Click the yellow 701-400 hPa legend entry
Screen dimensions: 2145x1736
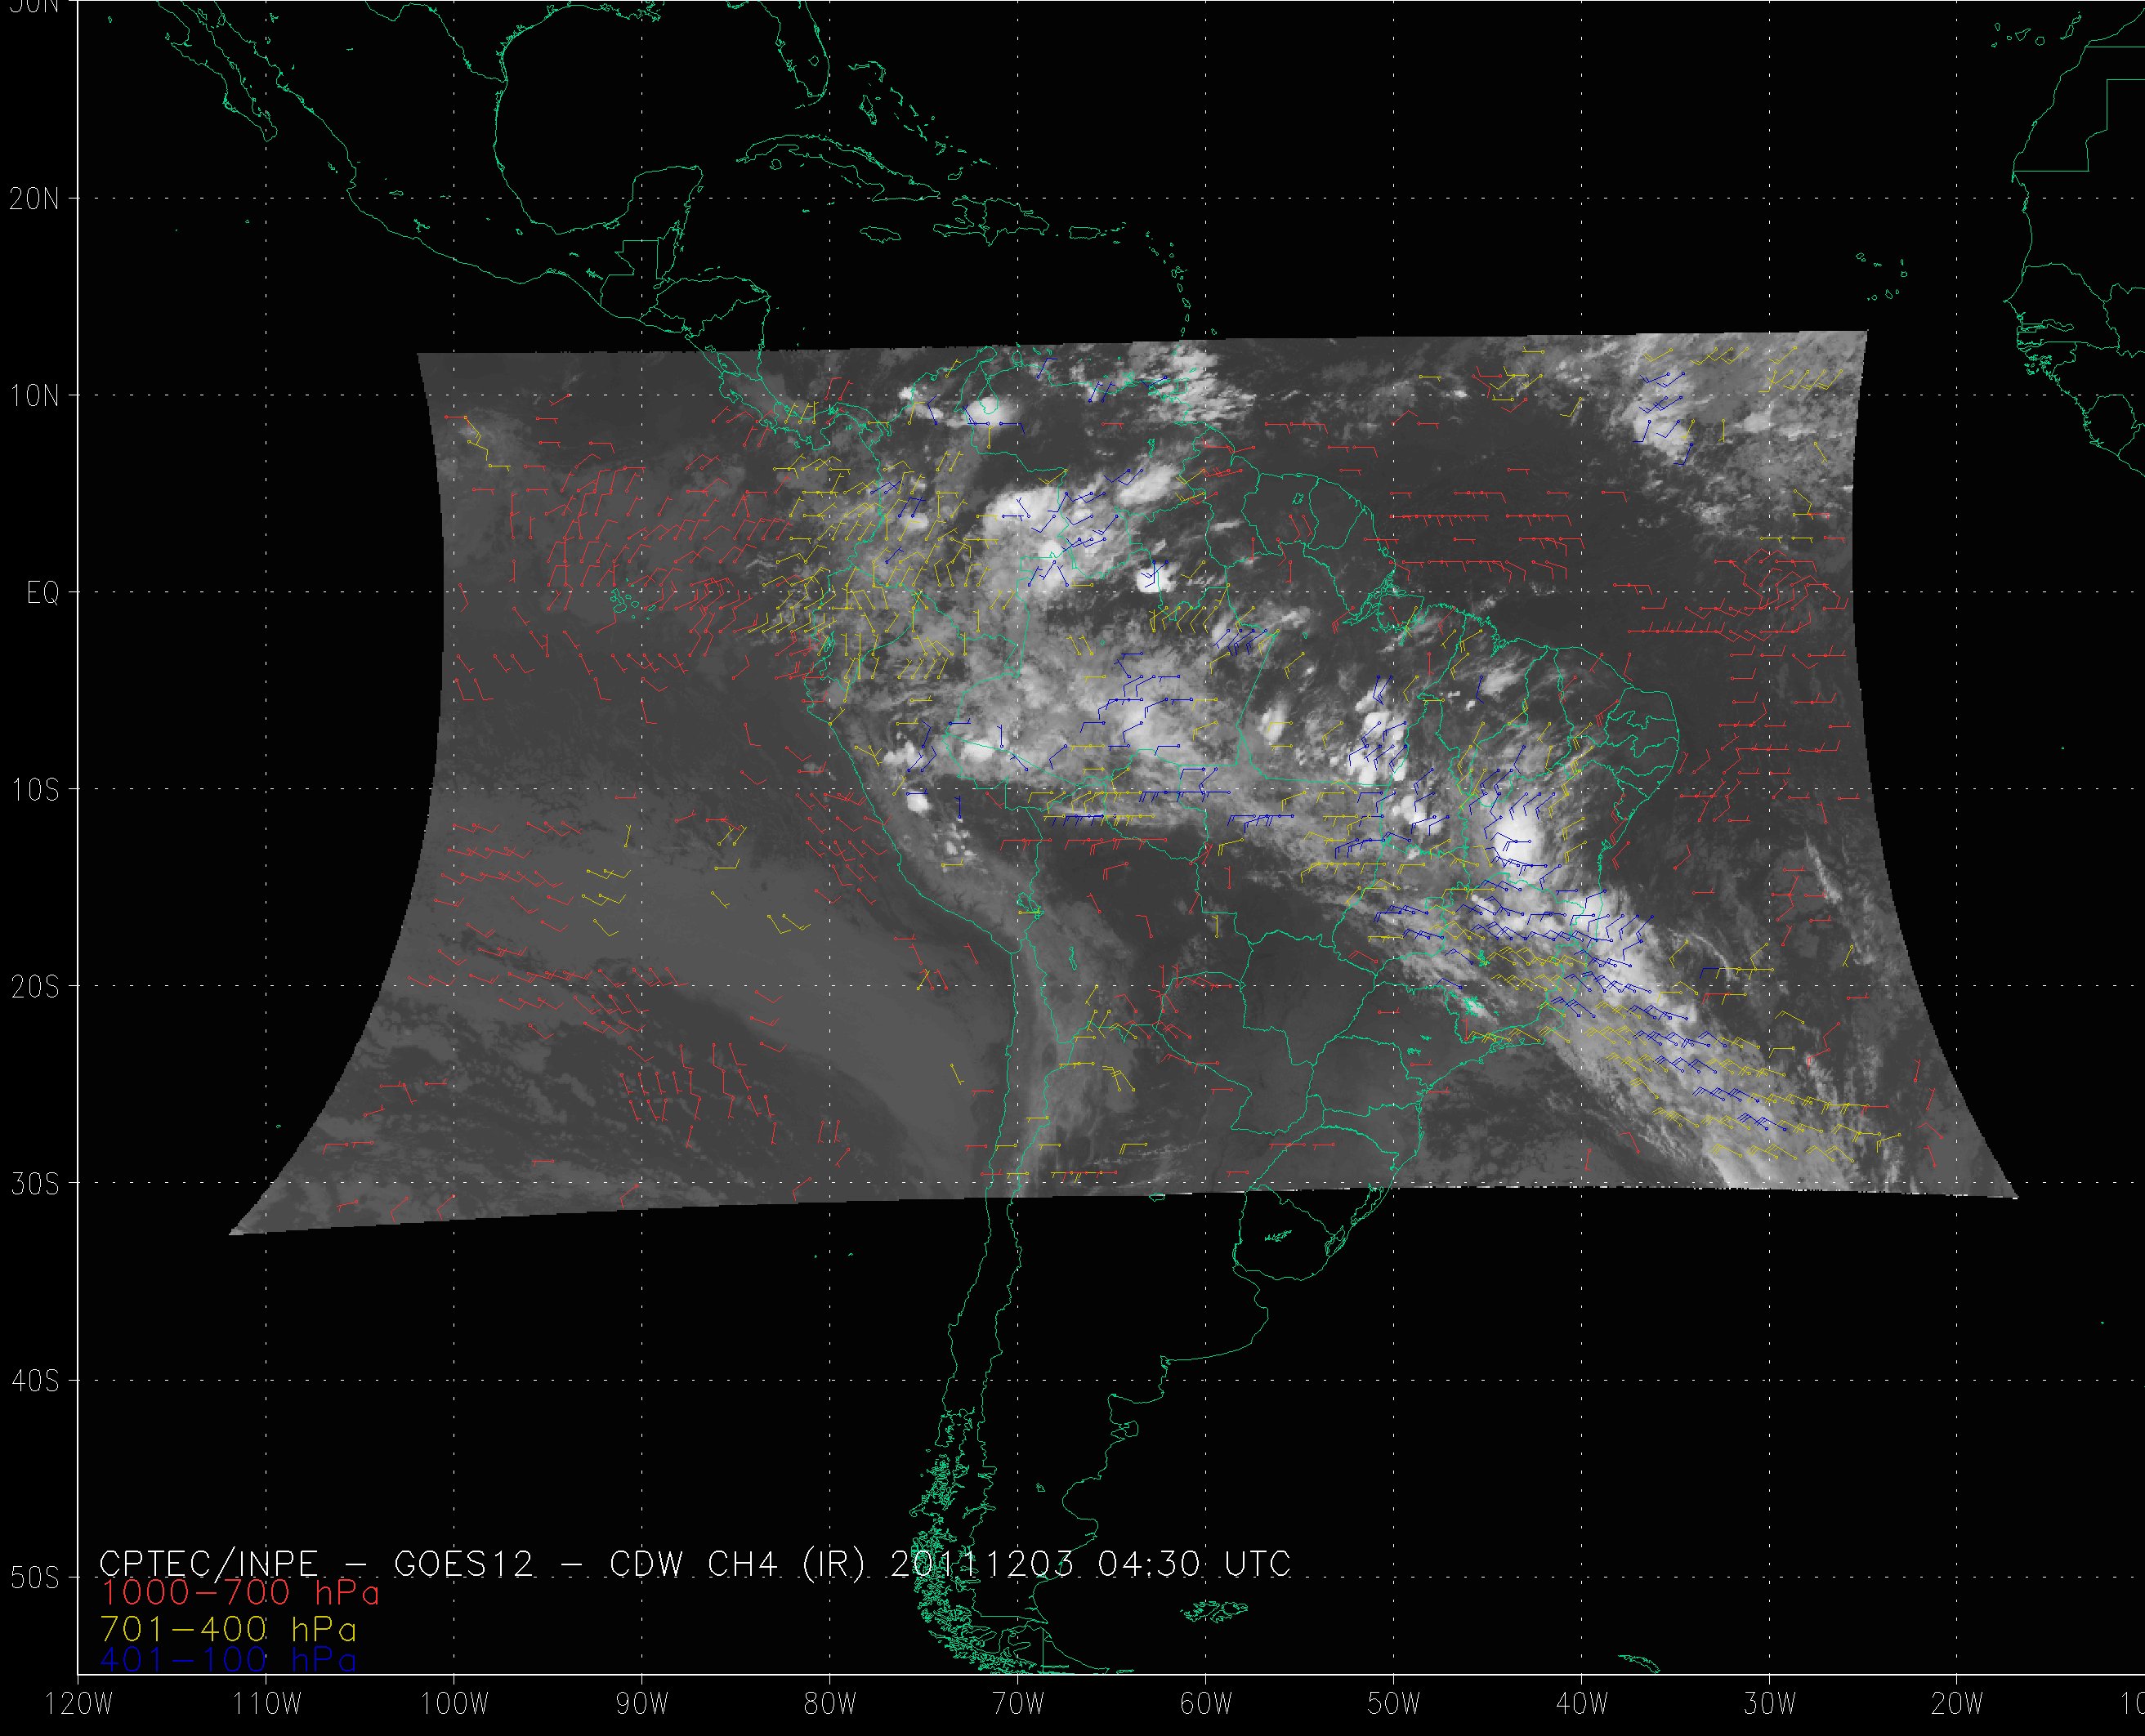pos(228,1629)
